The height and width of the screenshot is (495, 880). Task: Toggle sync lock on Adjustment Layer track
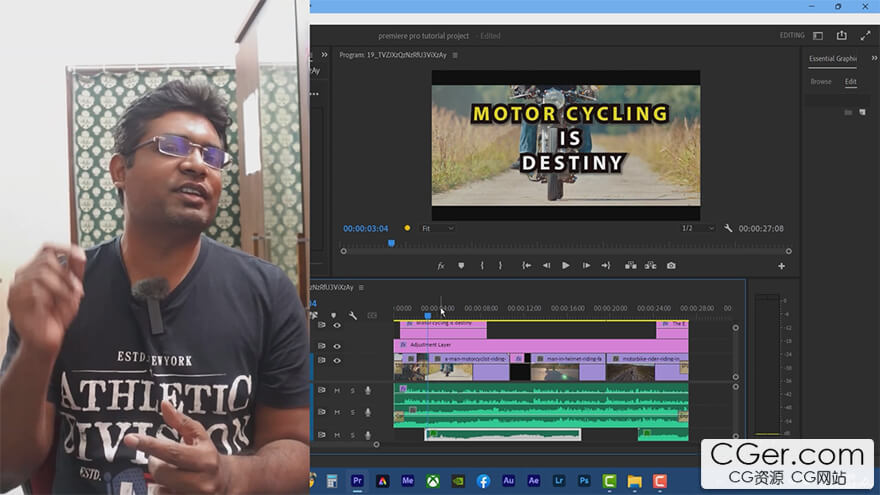tap(322, 346)
